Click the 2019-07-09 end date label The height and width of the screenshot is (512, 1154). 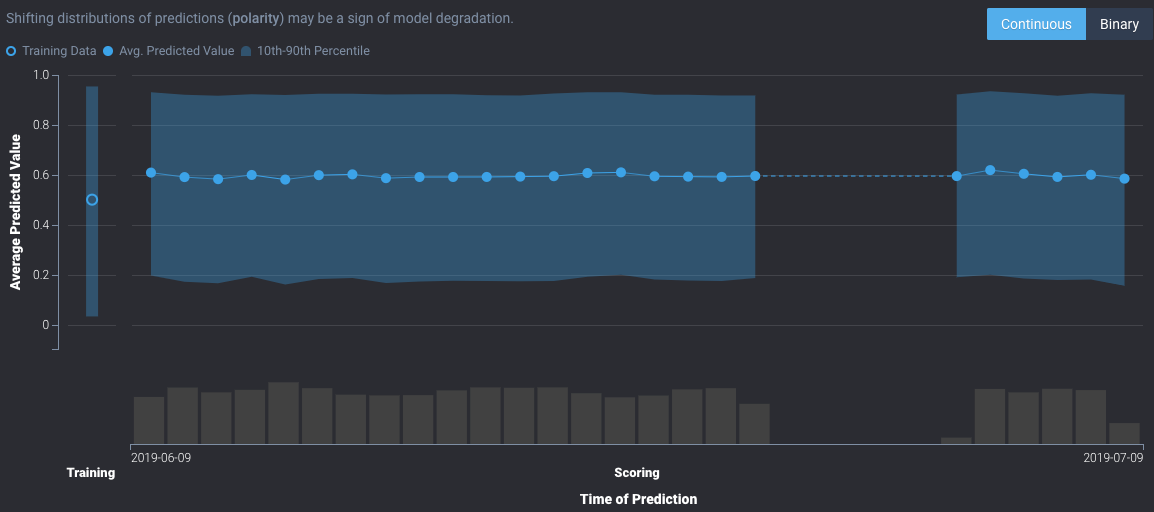tap(1113, 456)
